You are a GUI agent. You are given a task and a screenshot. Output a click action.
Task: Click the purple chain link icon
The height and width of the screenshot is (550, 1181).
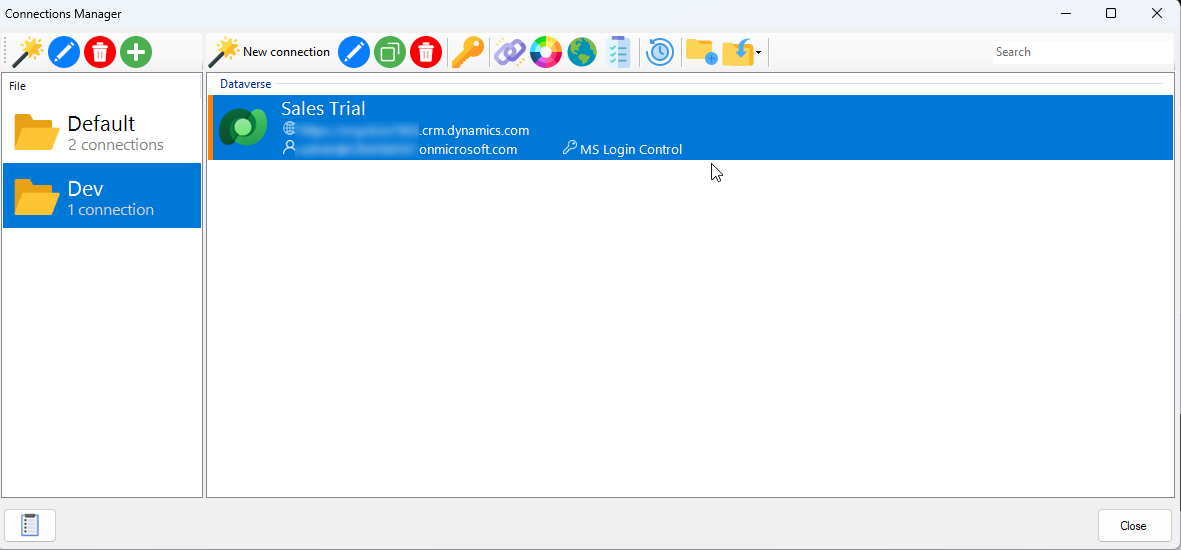(509, 52)
